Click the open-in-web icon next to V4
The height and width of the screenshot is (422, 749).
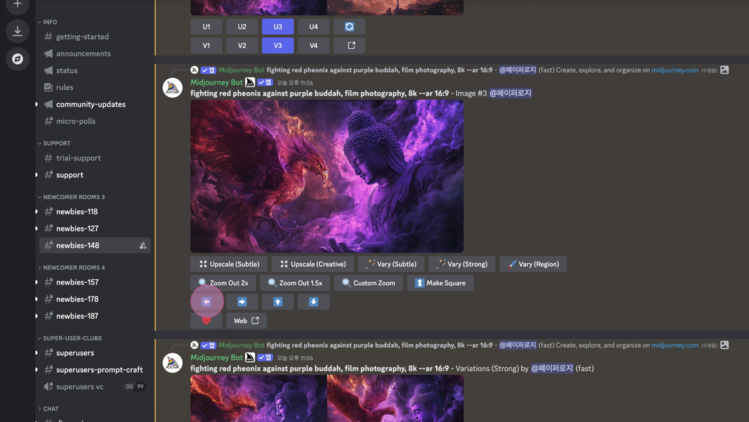(351, 45)
